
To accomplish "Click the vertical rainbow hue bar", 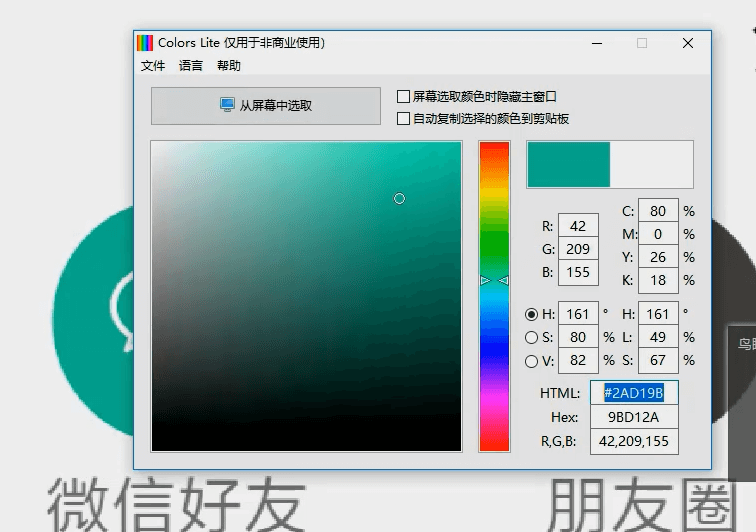I will (494, 296).
